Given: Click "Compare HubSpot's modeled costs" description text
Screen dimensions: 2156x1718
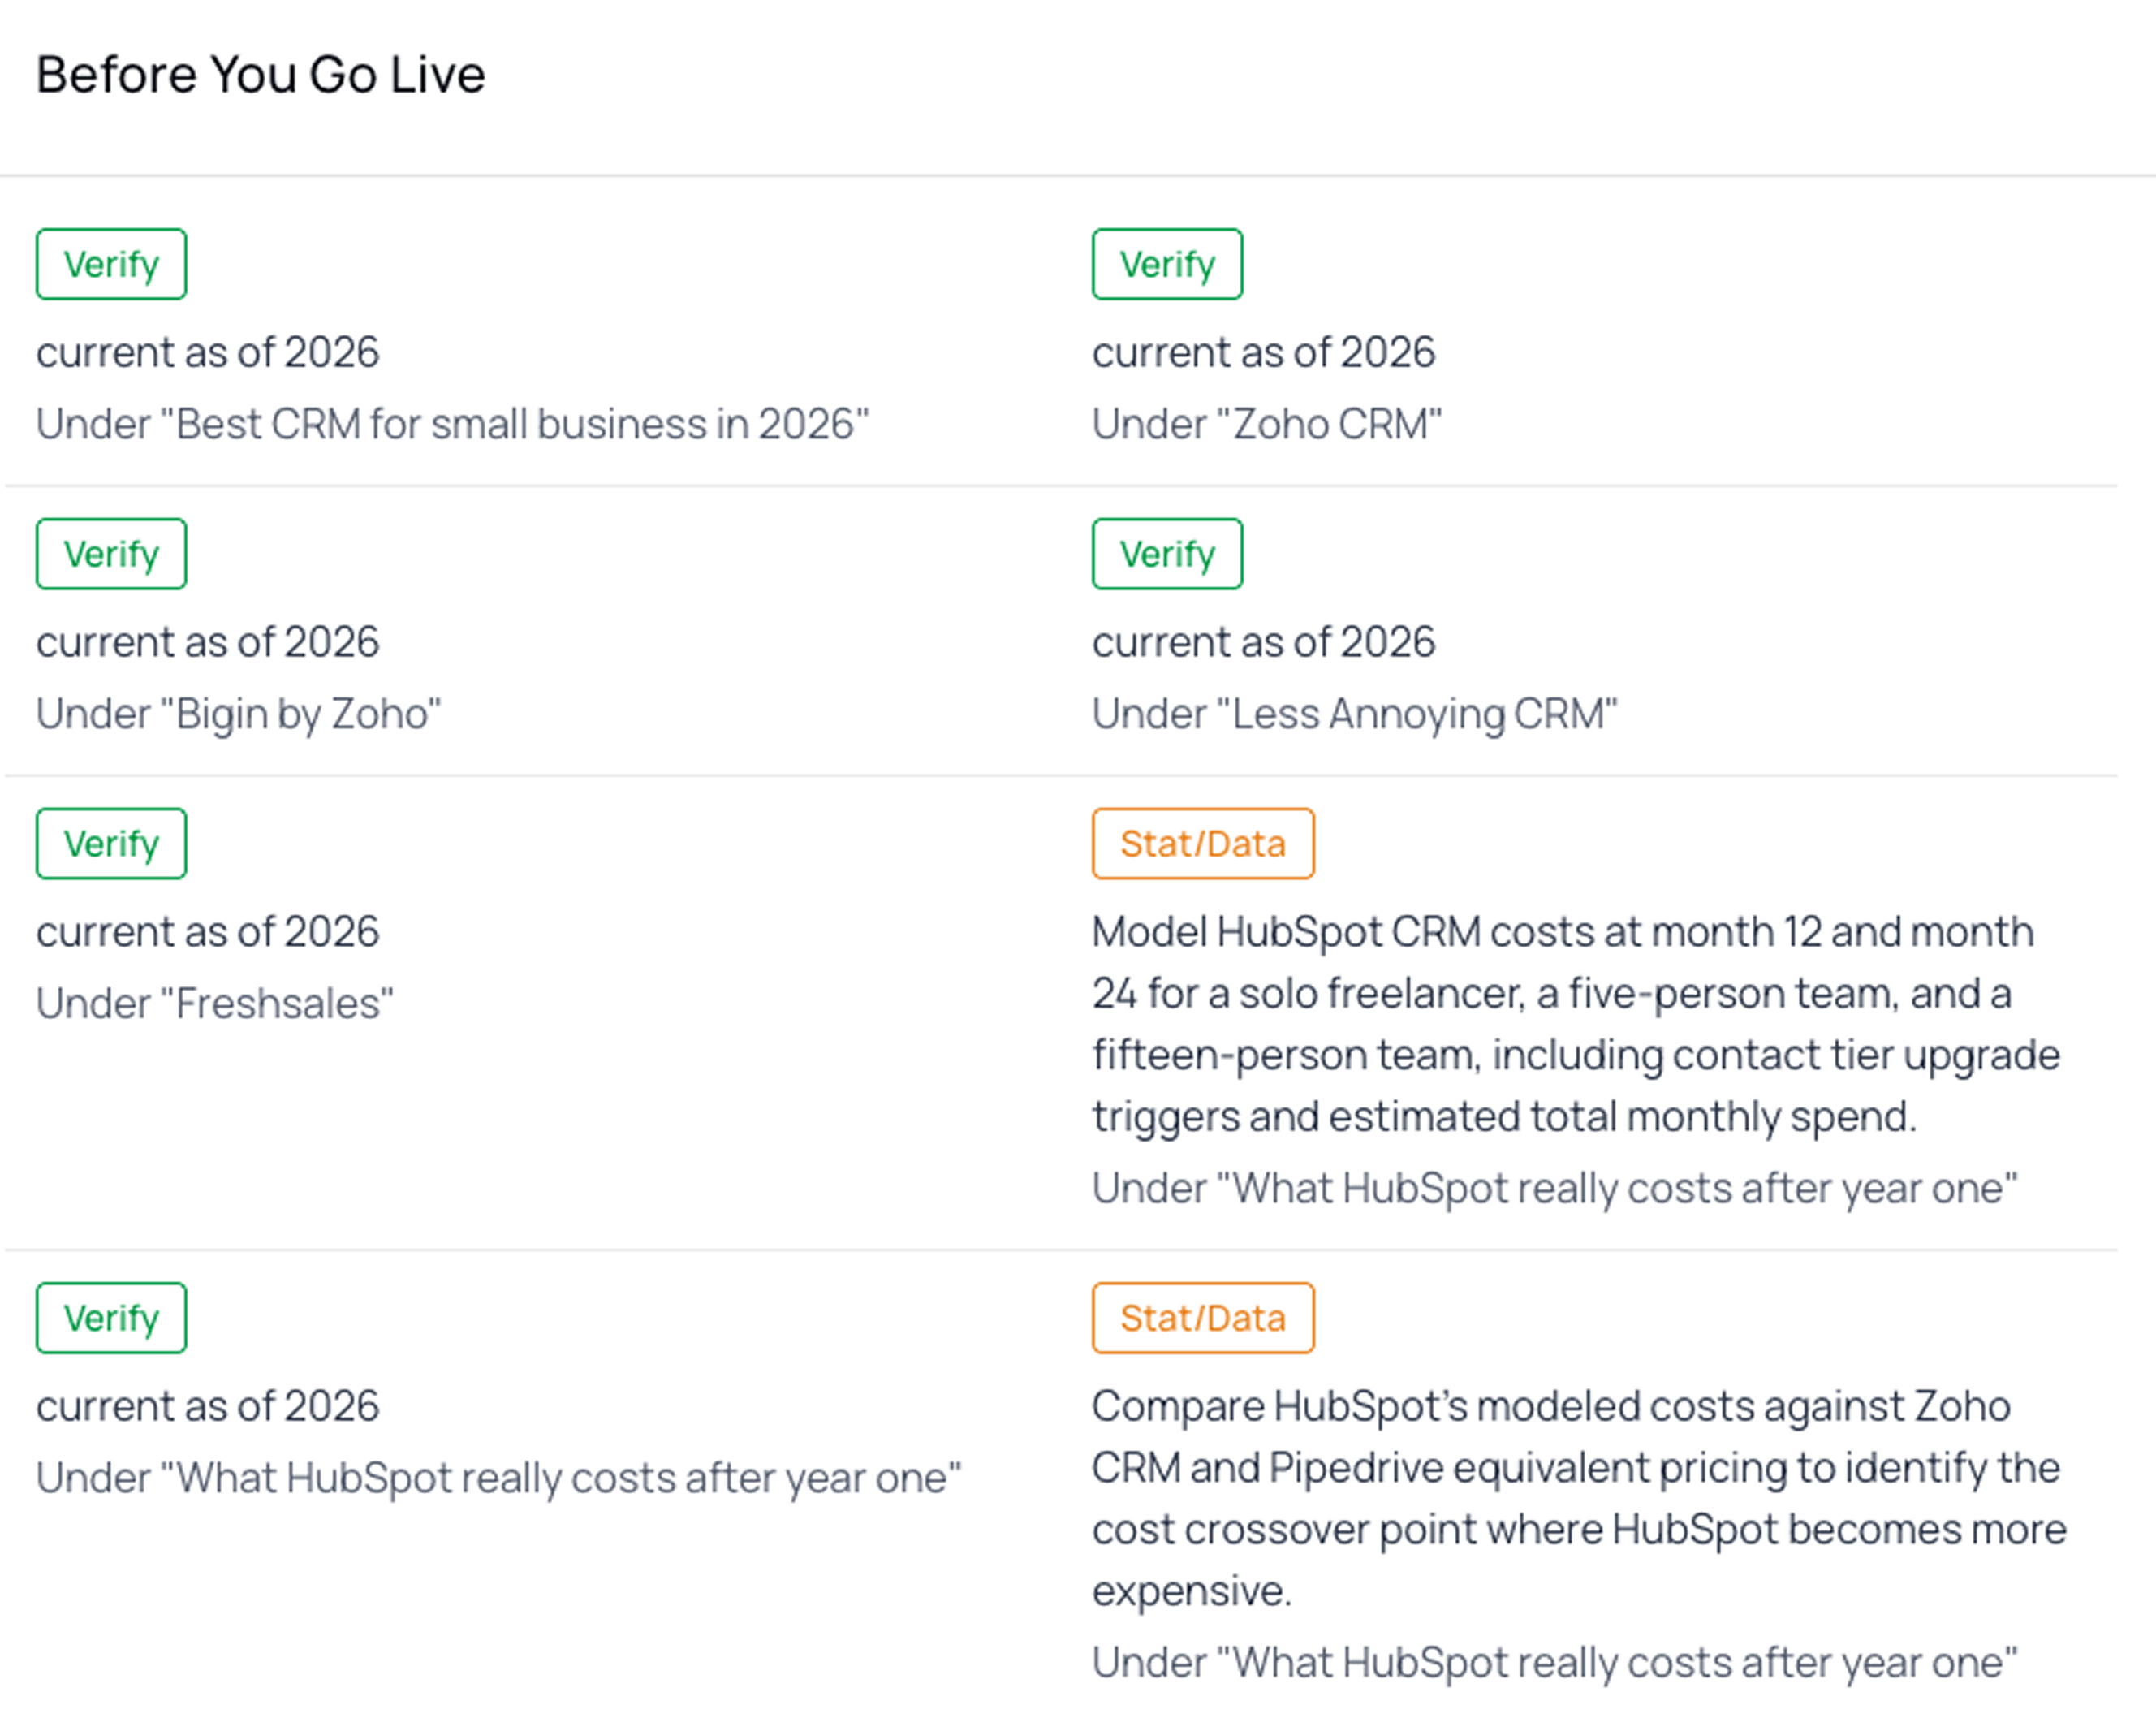Looking at the screenshot, I should [1579, 1498].
